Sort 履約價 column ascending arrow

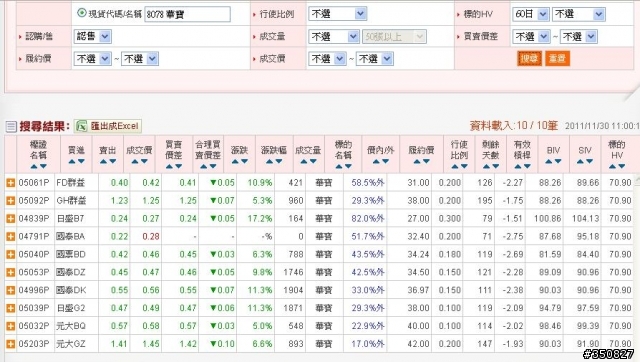[x=417, y=162]
